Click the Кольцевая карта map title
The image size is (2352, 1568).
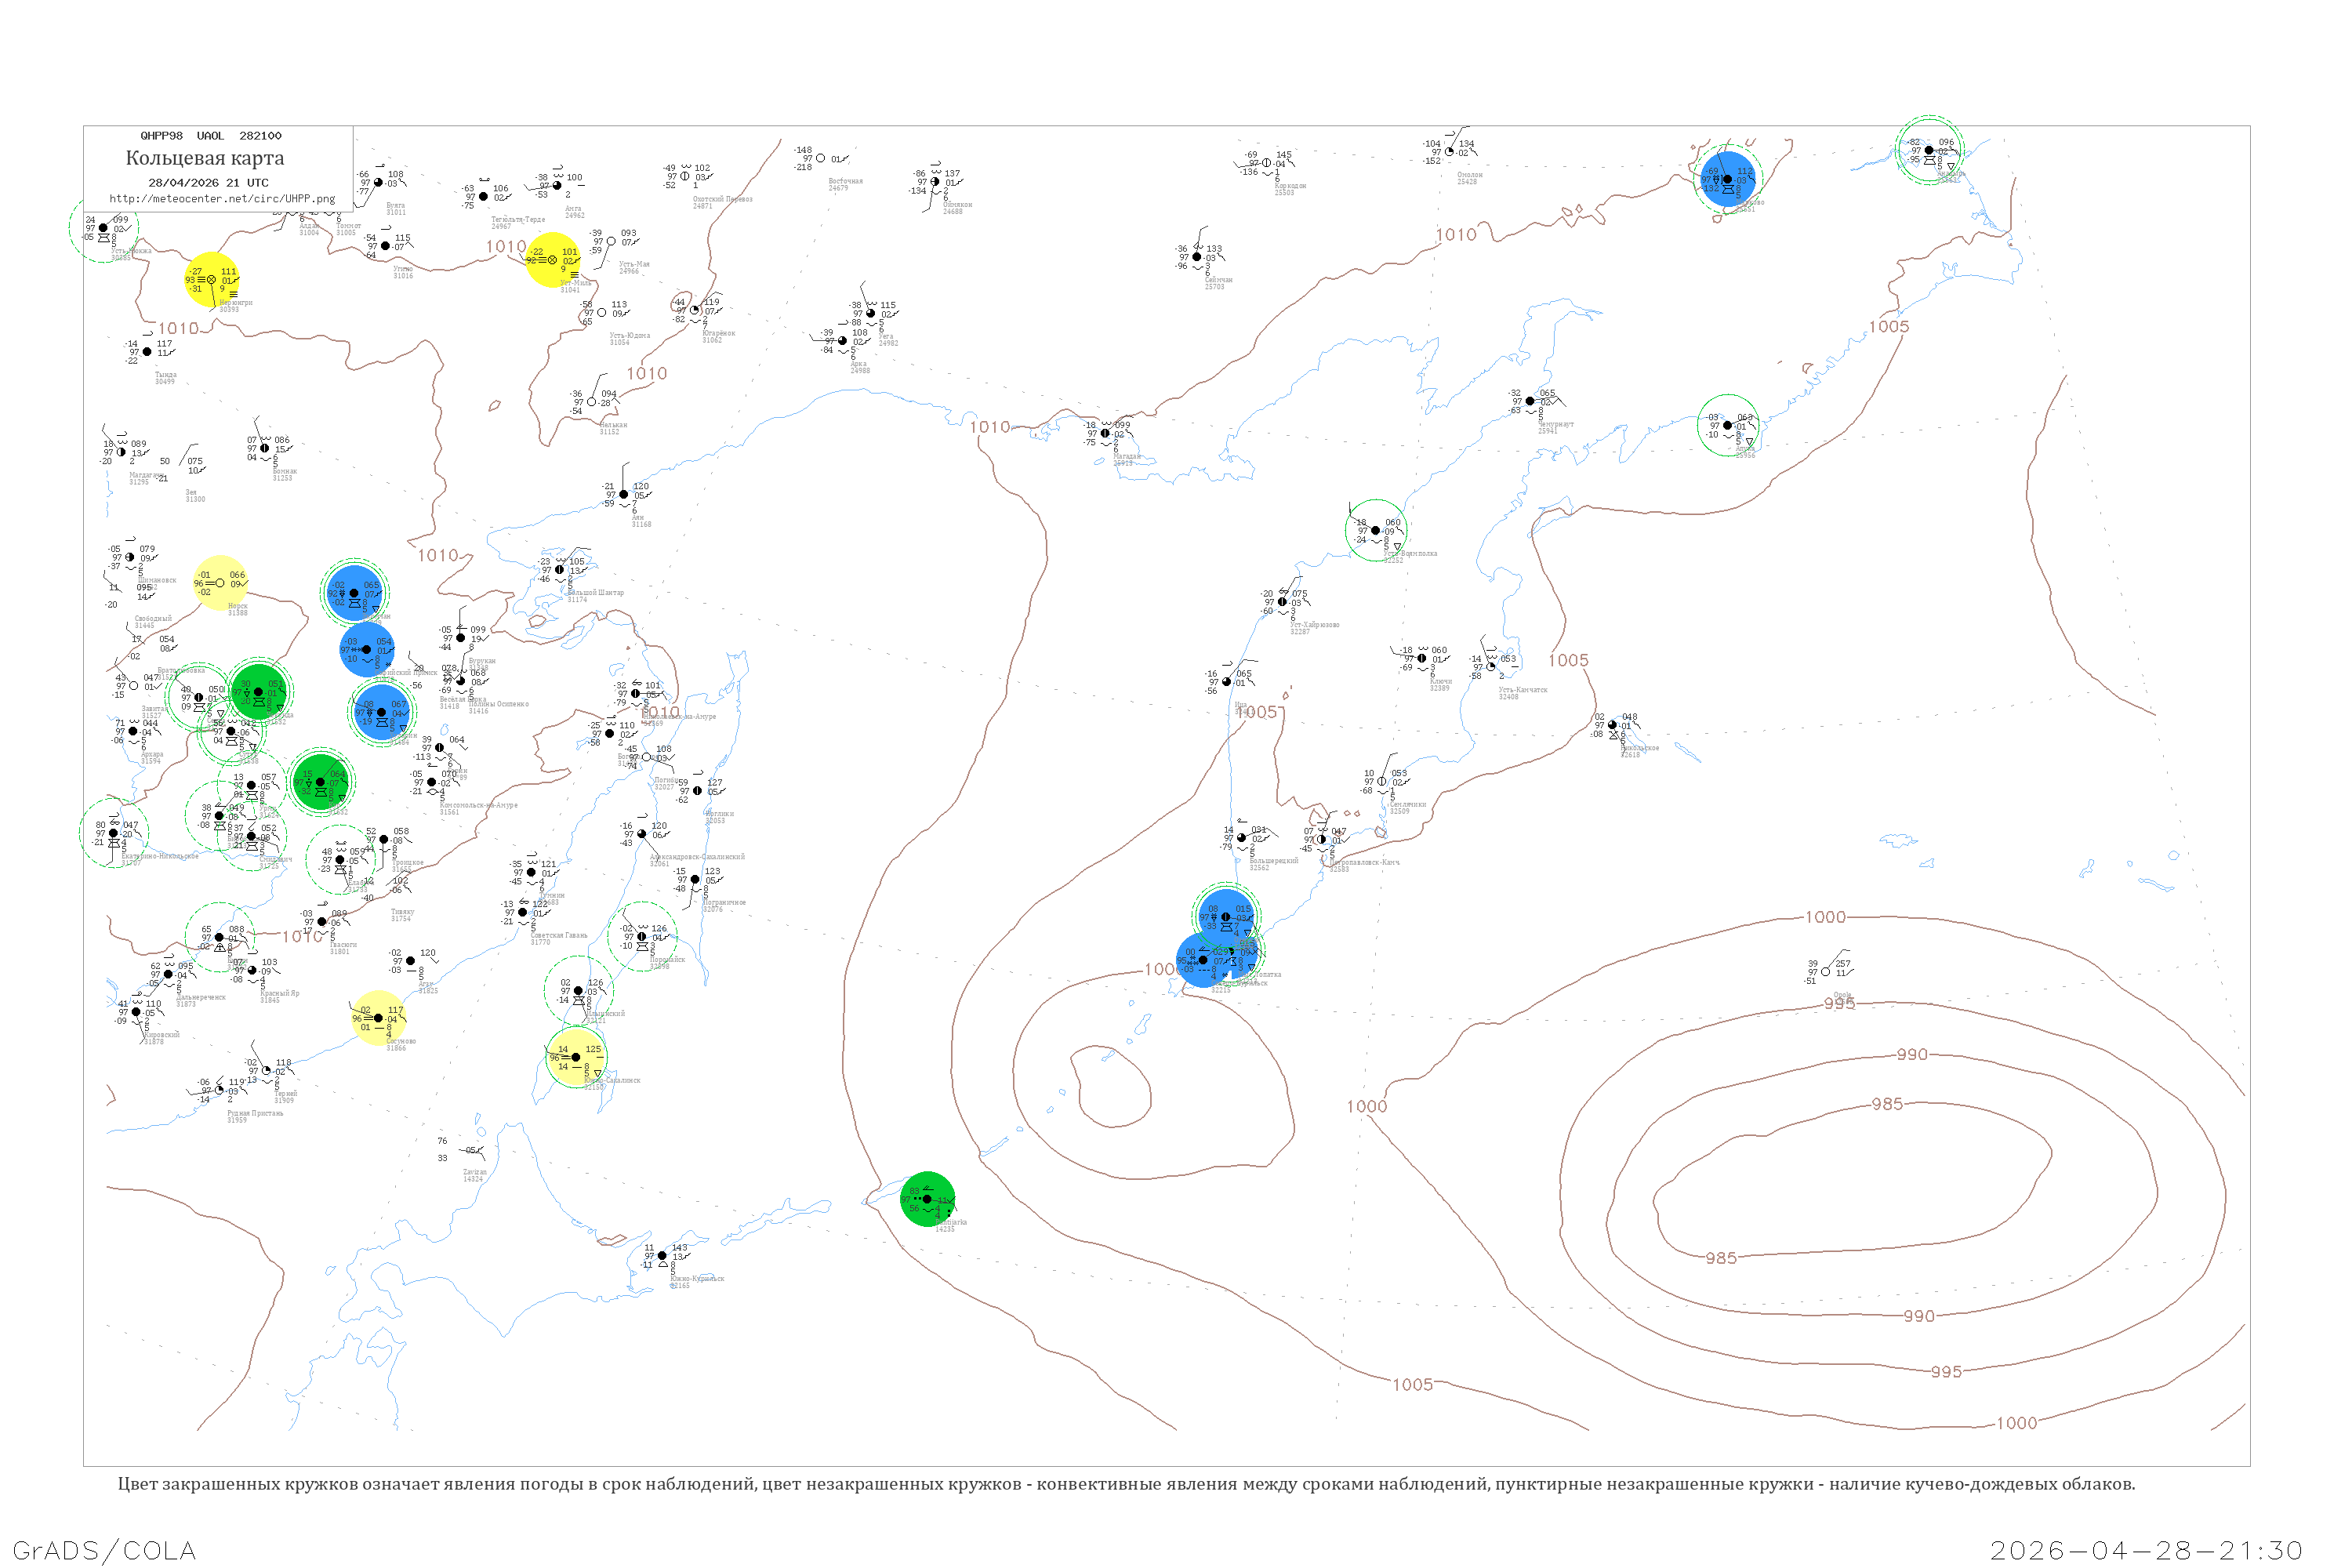click(x=205, y=158)
